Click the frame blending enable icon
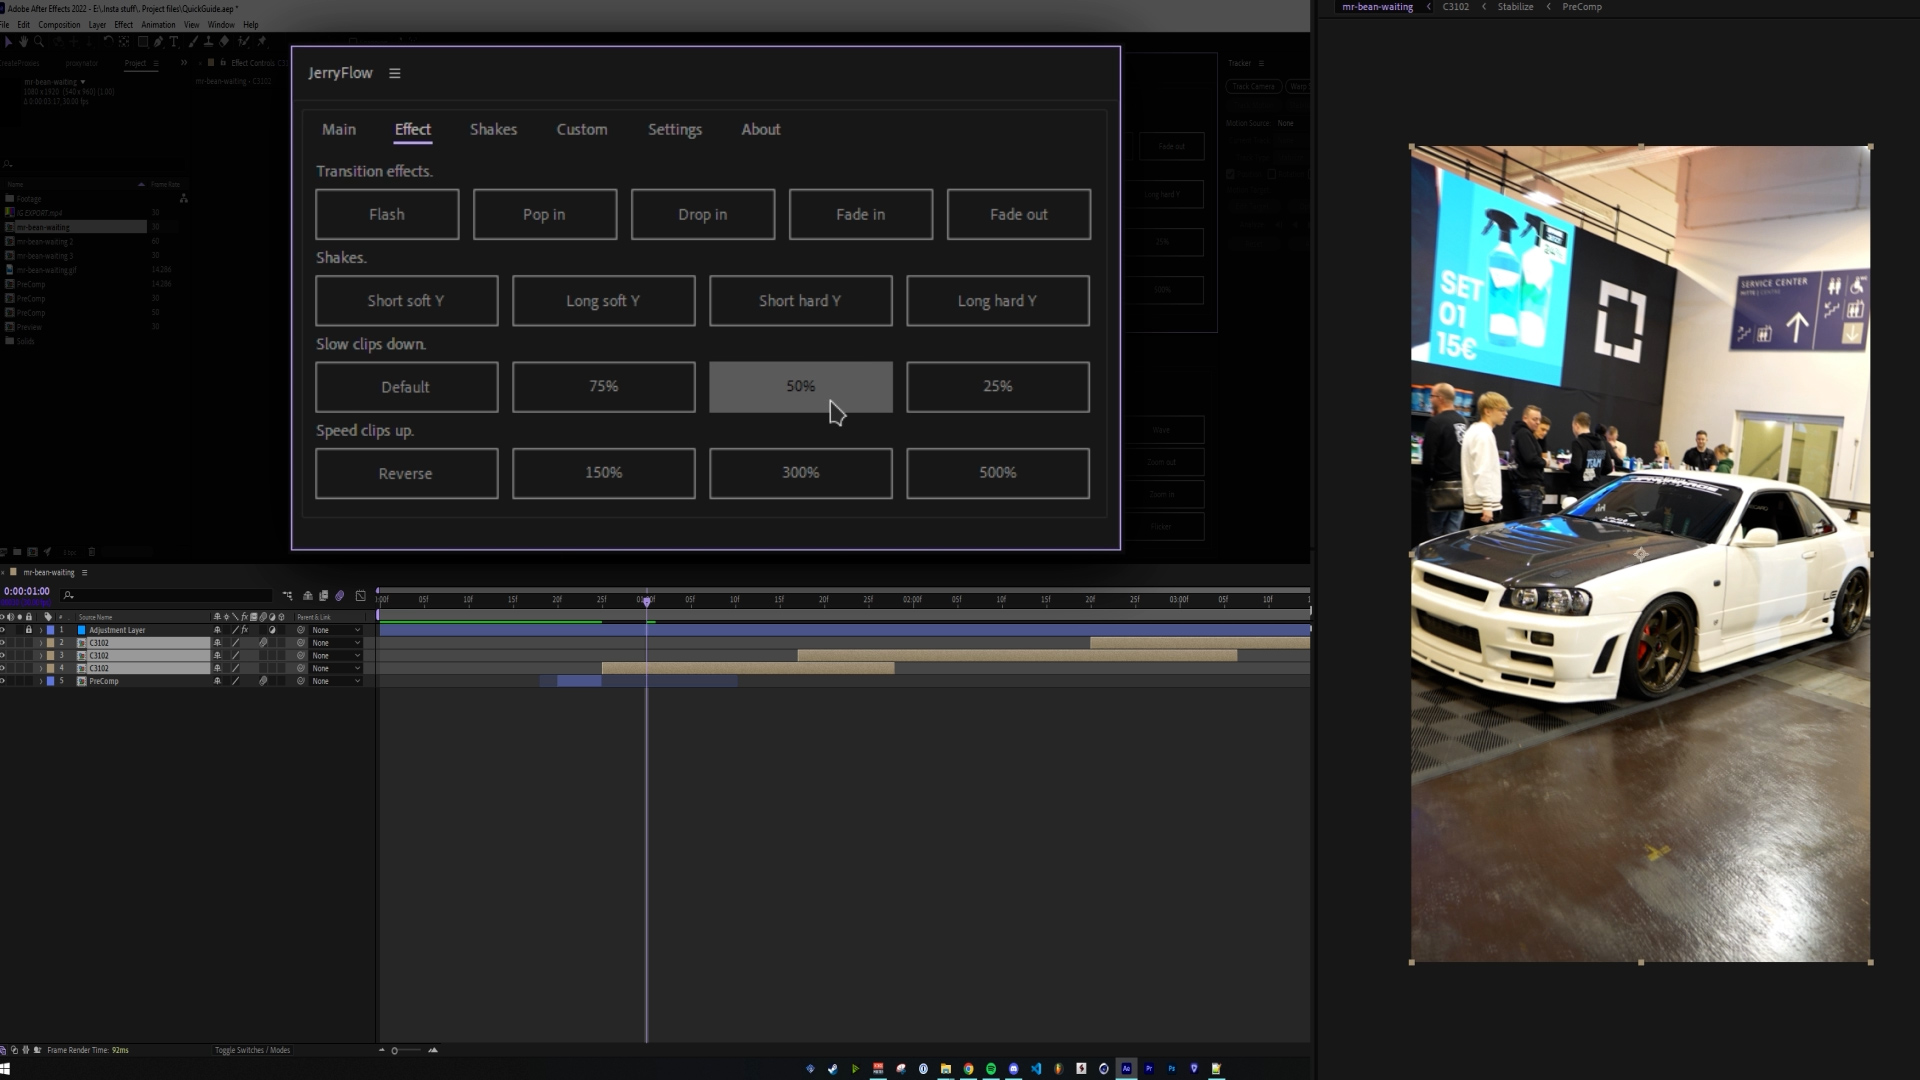This screenshot has width=1920, height=1080. click(323, 596)
